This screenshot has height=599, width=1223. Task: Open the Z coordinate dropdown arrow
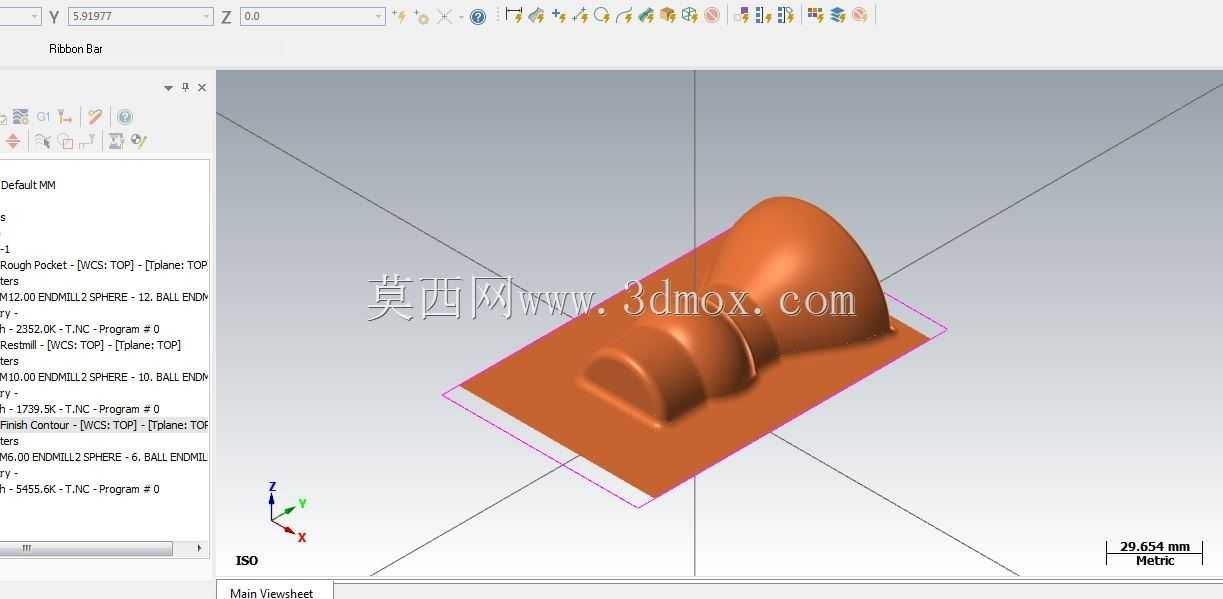point(378,16)
